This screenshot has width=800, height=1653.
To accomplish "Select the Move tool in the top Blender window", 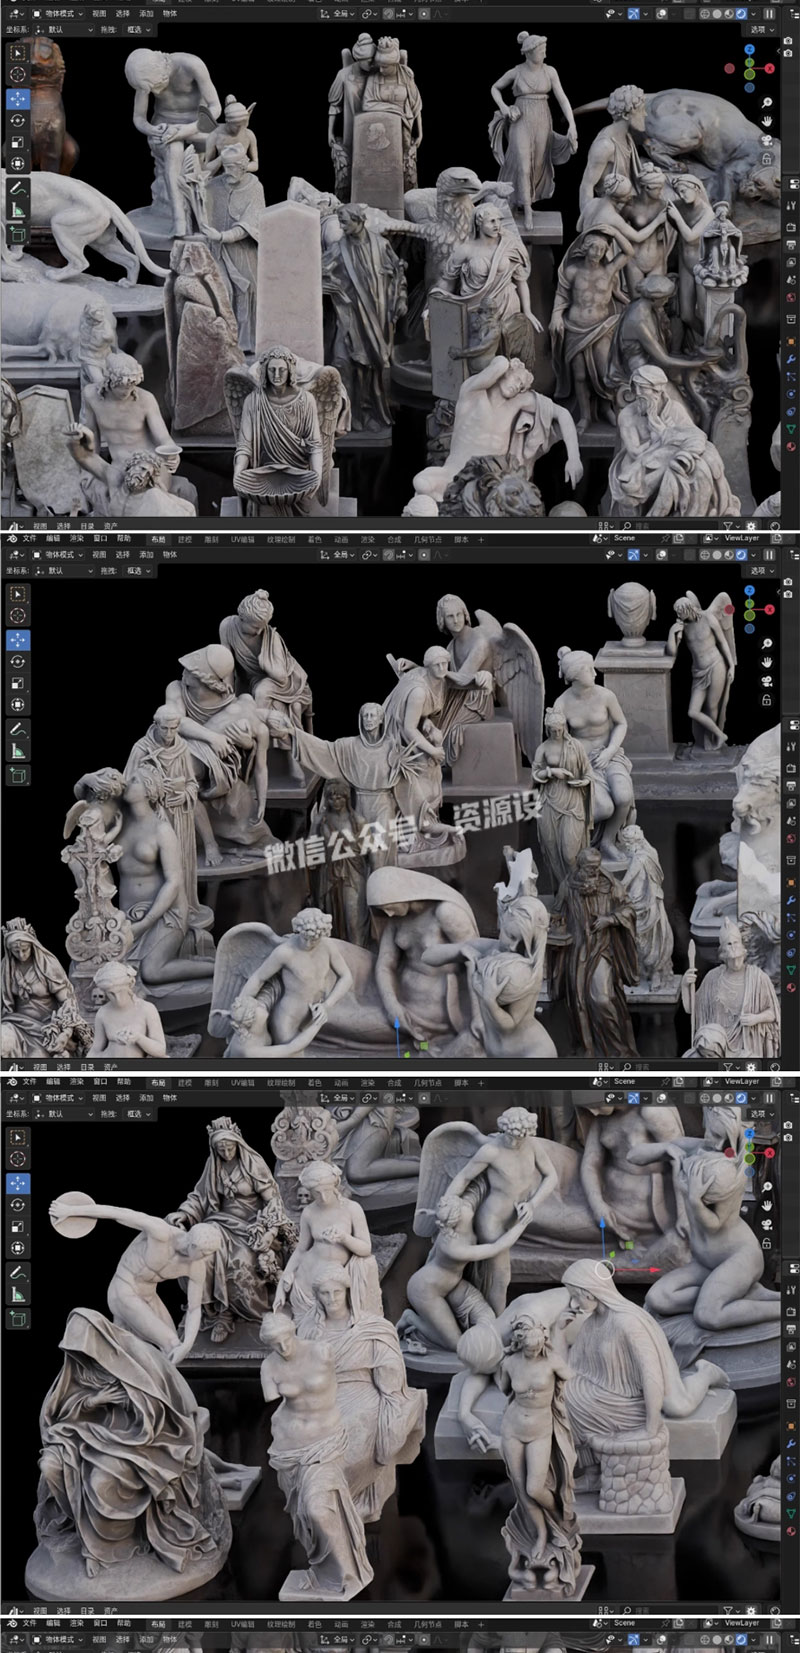I will (18, 98).
